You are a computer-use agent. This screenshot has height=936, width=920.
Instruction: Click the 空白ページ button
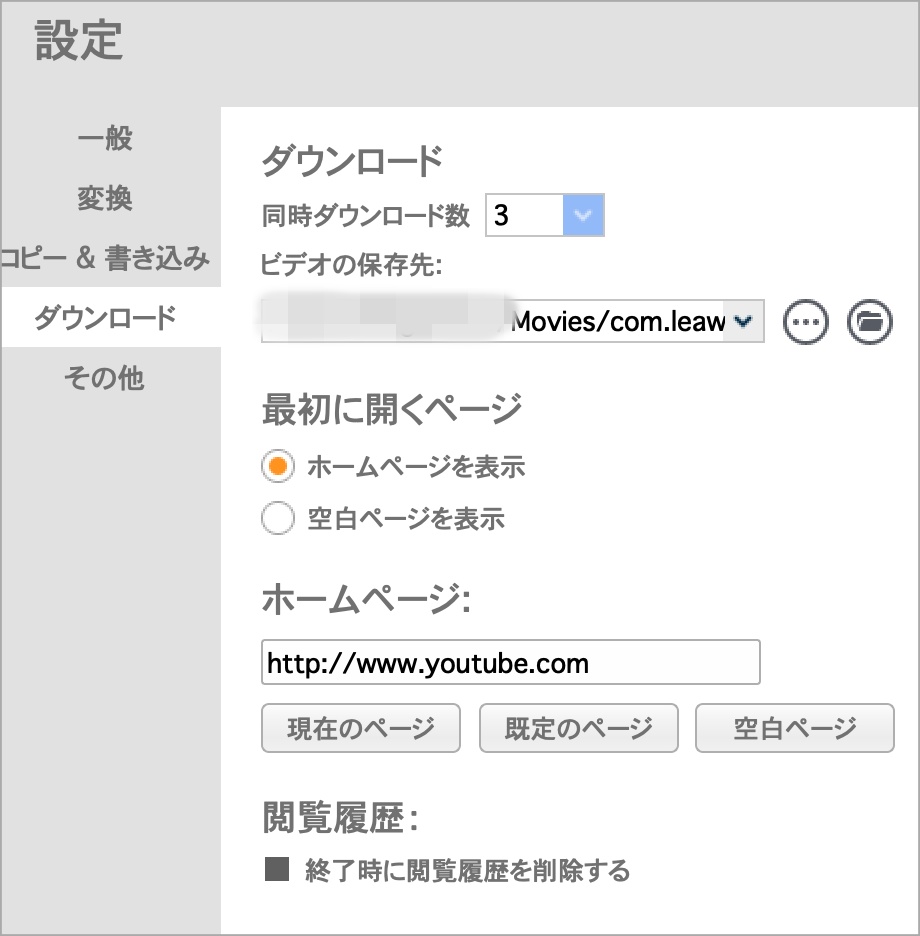[x=795, y=728]
